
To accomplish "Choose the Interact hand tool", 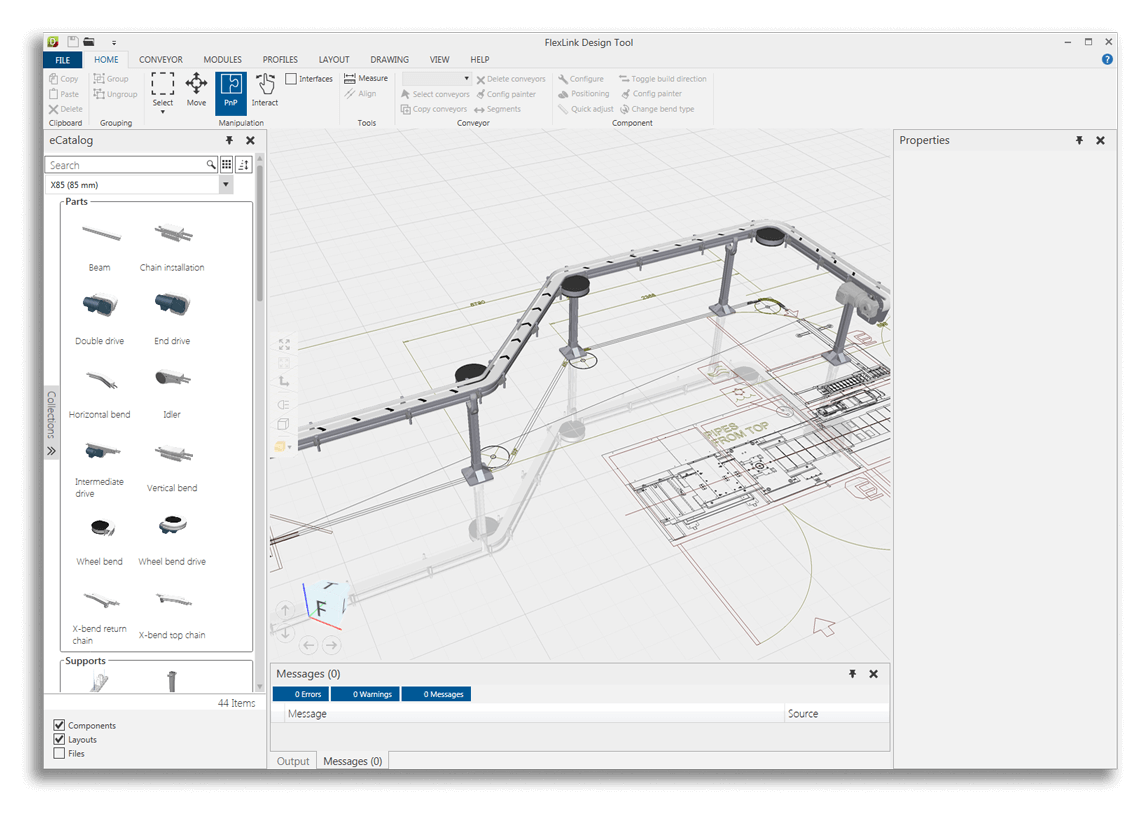I will [265, 90].
